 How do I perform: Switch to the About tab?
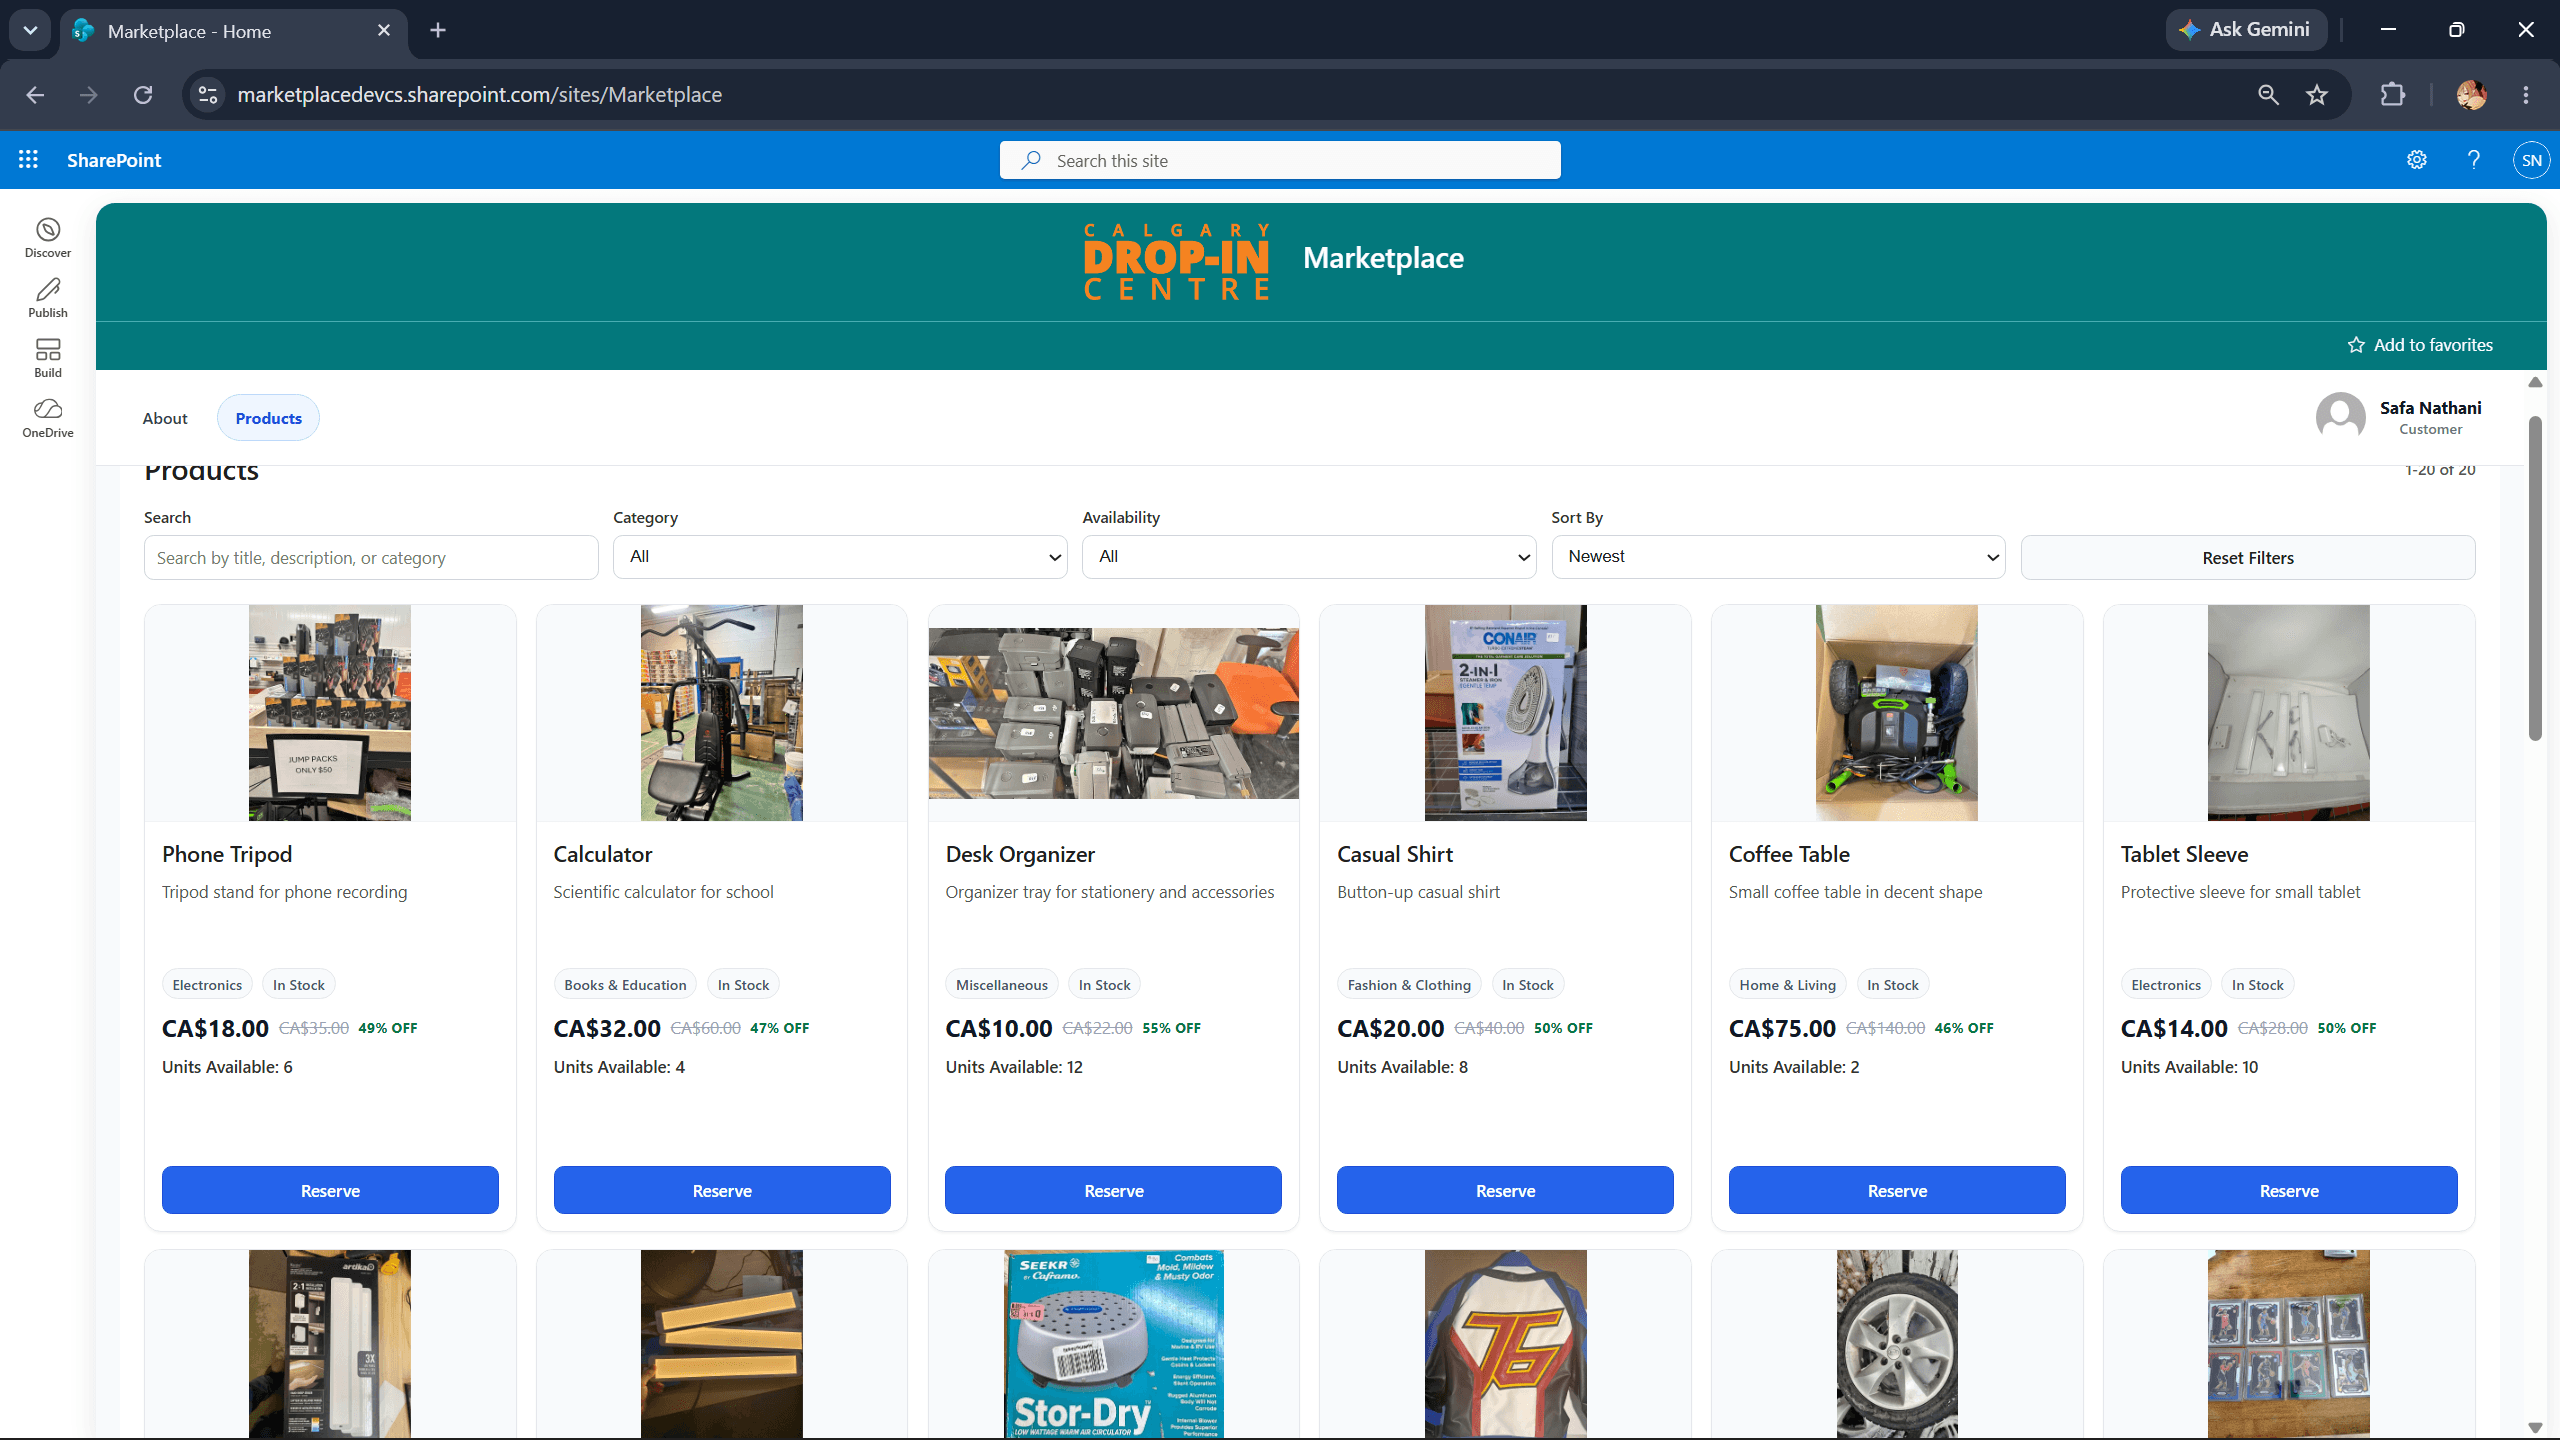point(165,418)
